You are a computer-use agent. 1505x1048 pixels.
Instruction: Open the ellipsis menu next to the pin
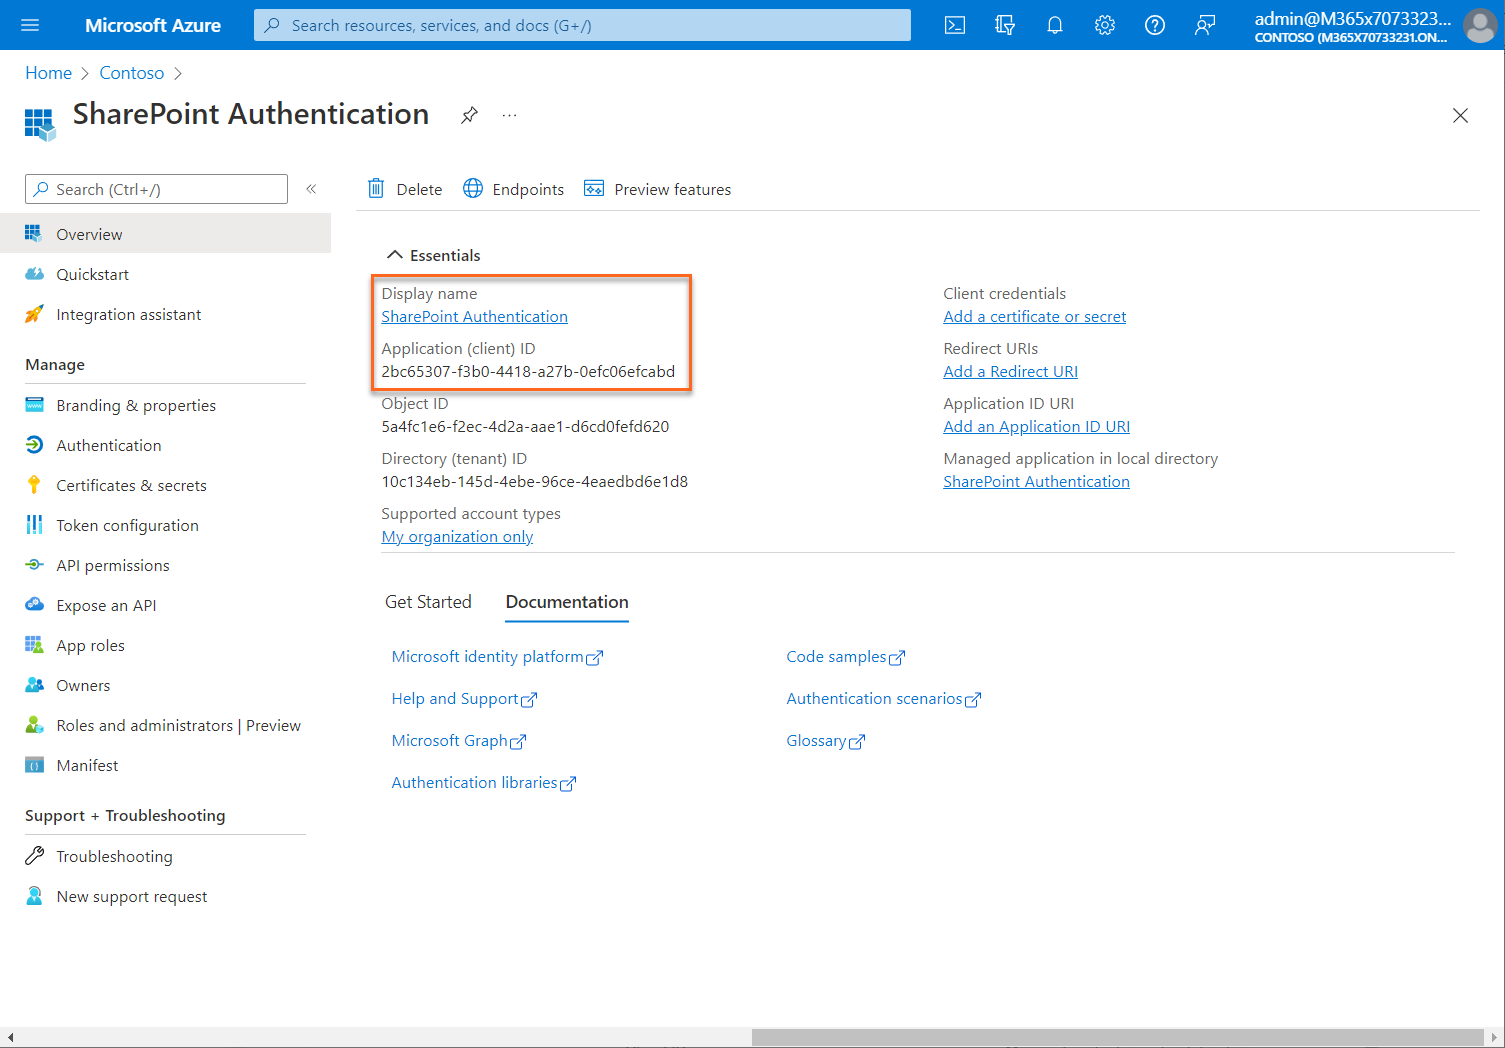click(509, 115)
